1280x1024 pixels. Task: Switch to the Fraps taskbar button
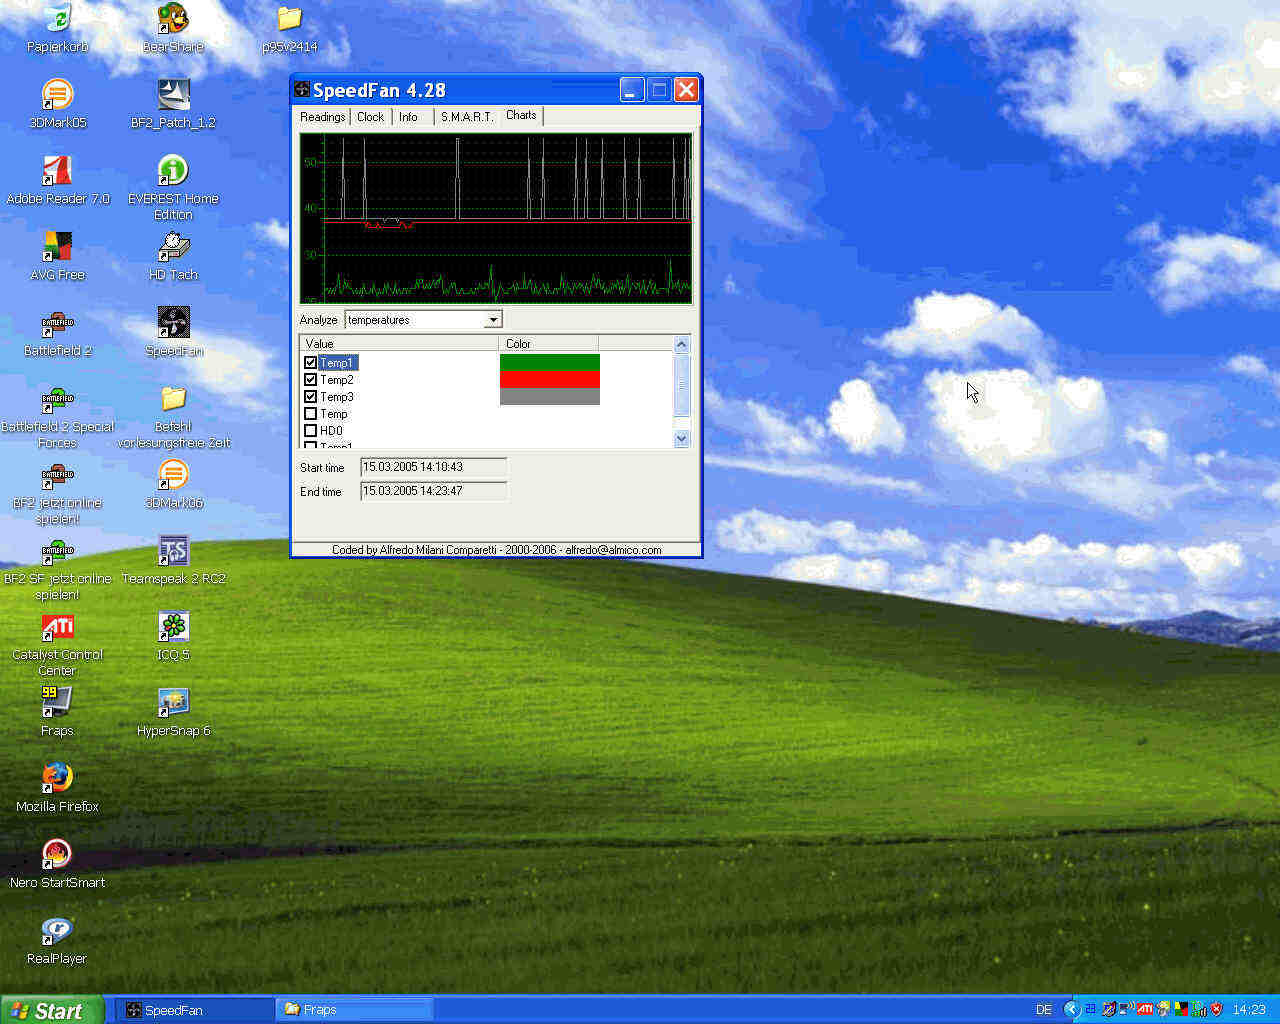coord(355,1010)
